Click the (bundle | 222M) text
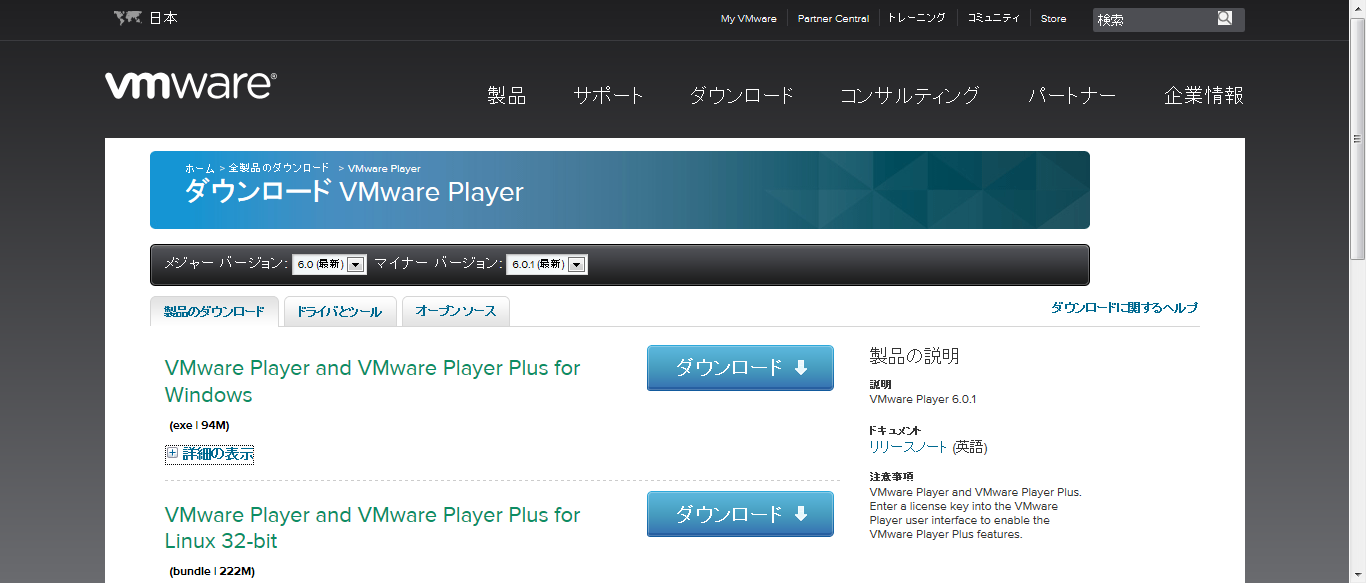Viewport: 1366px width, 583px height. pyautogui.click(x=212, y=571)
